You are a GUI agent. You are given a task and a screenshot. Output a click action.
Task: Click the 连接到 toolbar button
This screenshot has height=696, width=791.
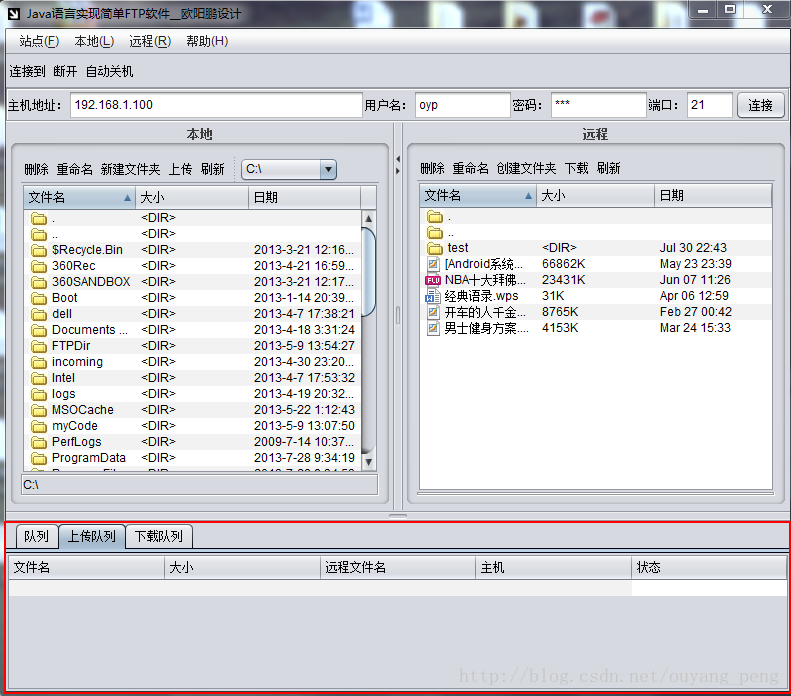pos(27,71)
